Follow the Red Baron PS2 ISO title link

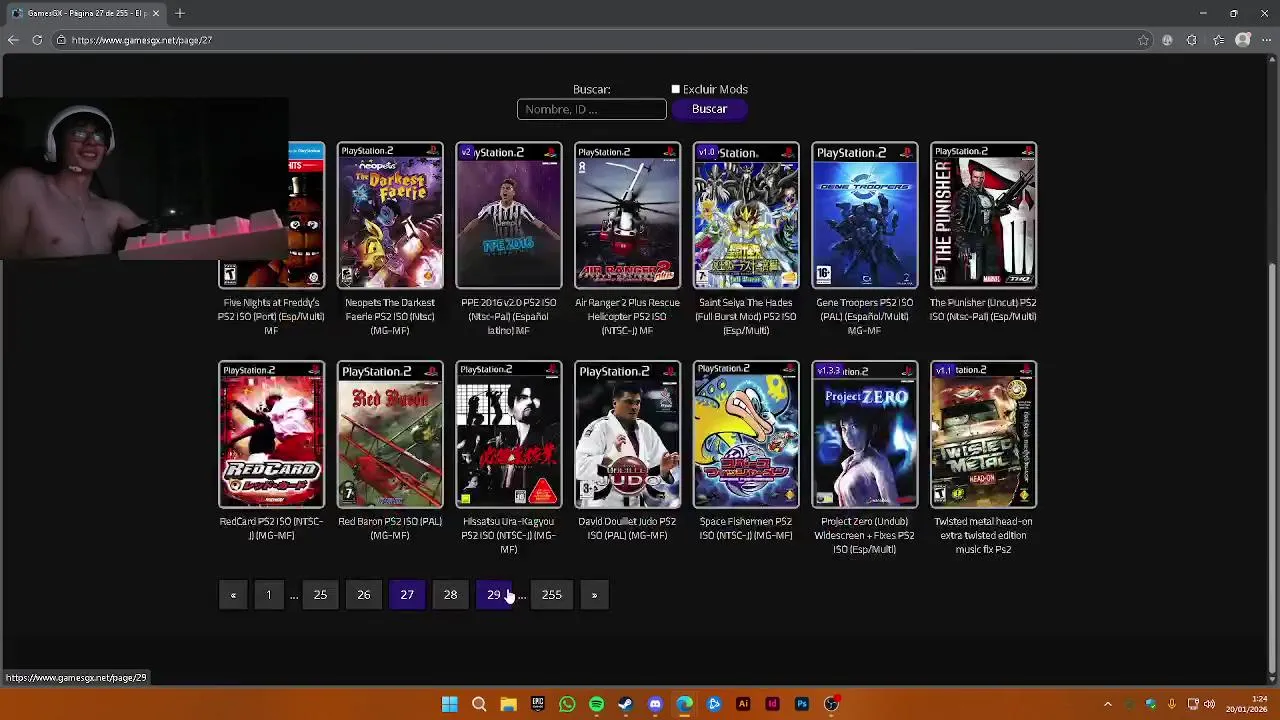pyautogui.click(x=390, y=528)
